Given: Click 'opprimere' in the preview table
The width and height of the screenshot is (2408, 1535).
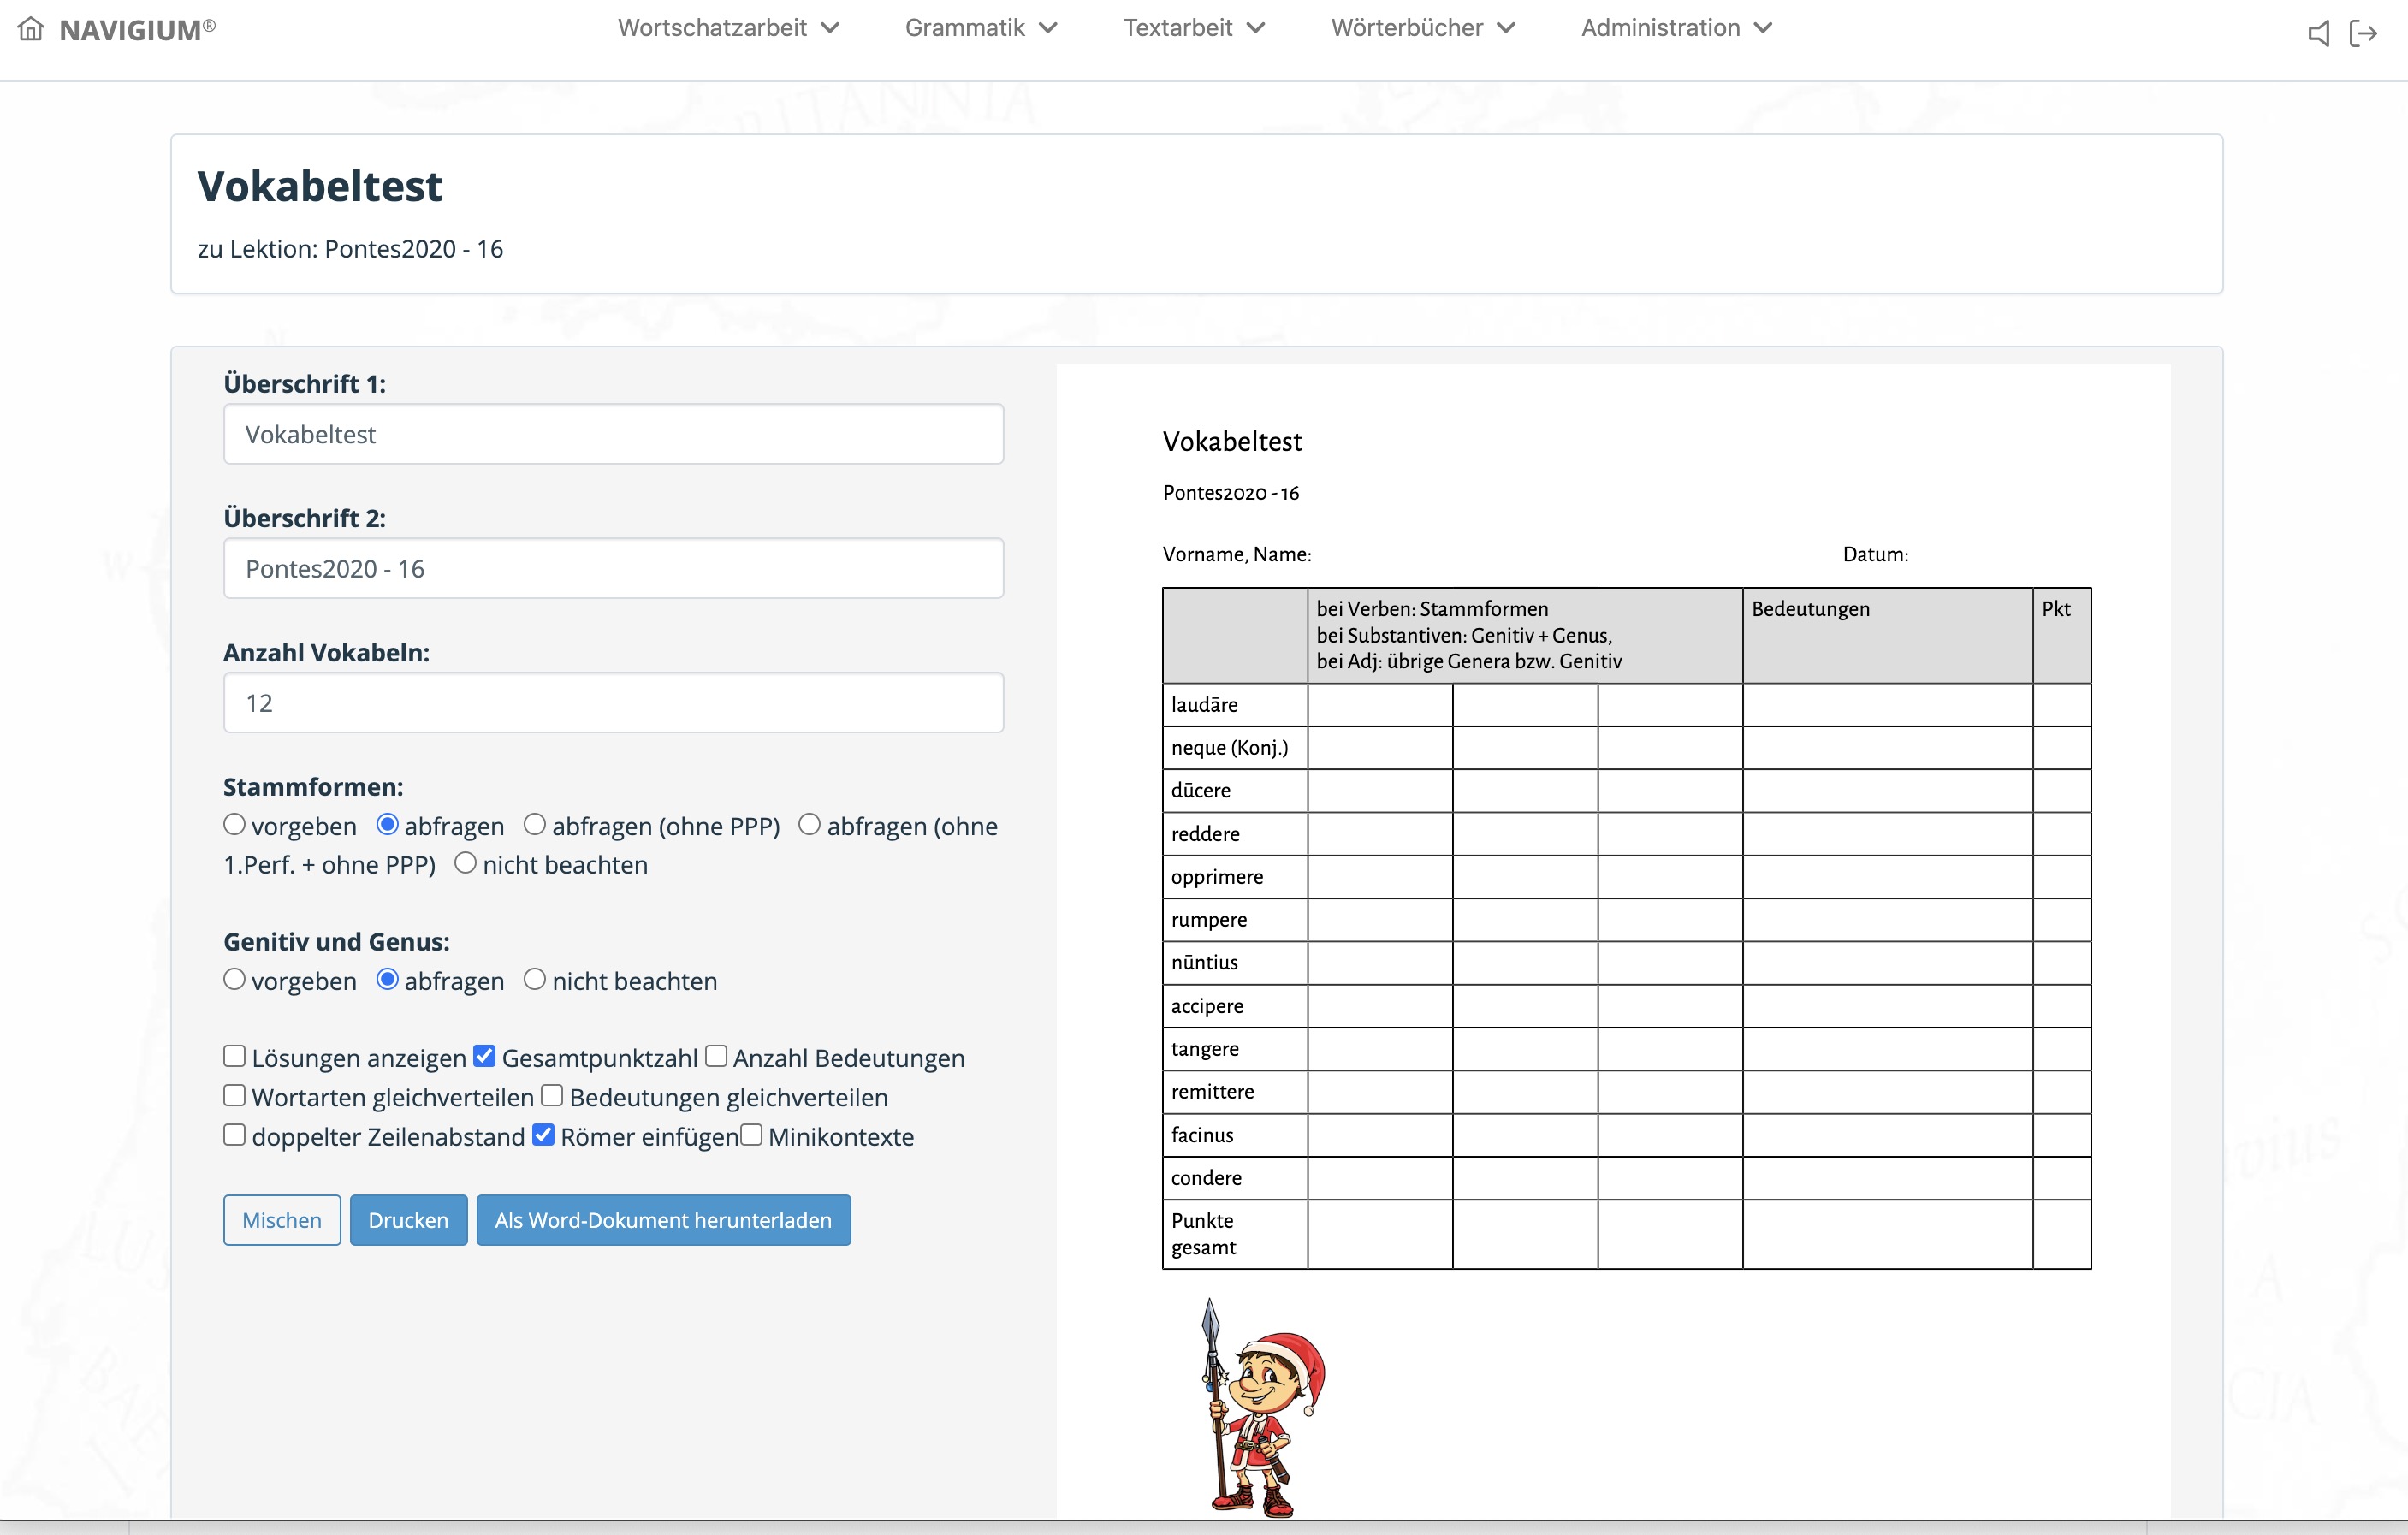Looking at the screenshot, I should coord(1217,877).
